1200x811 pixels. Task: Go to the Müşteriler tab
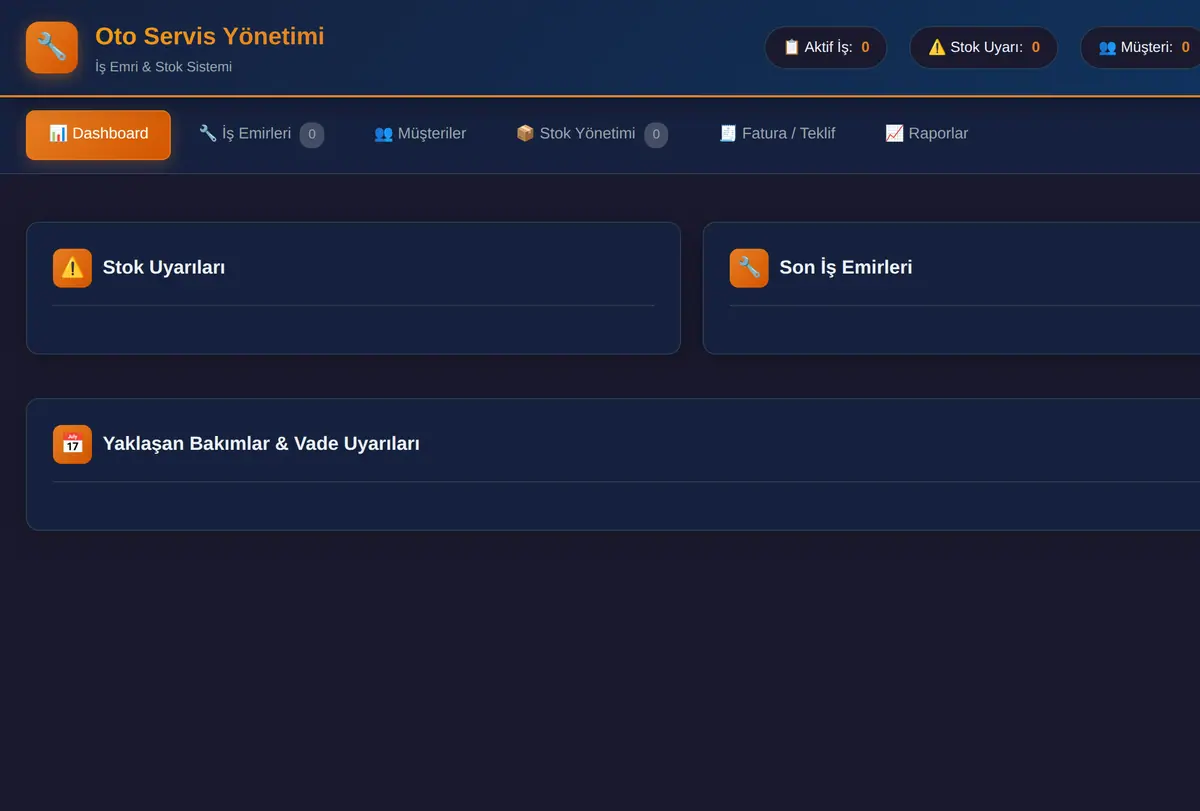(420, 134)
